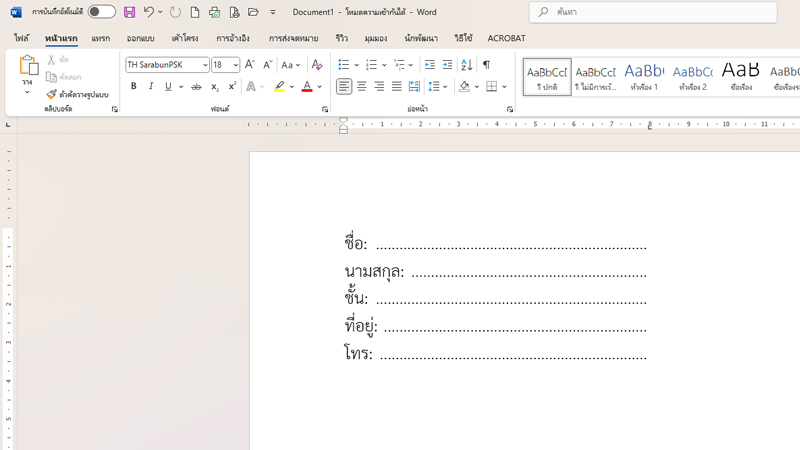Center align the text
The width and height of the screenshot is (800, 450).
pyautogui.click(x=361, y=87)
